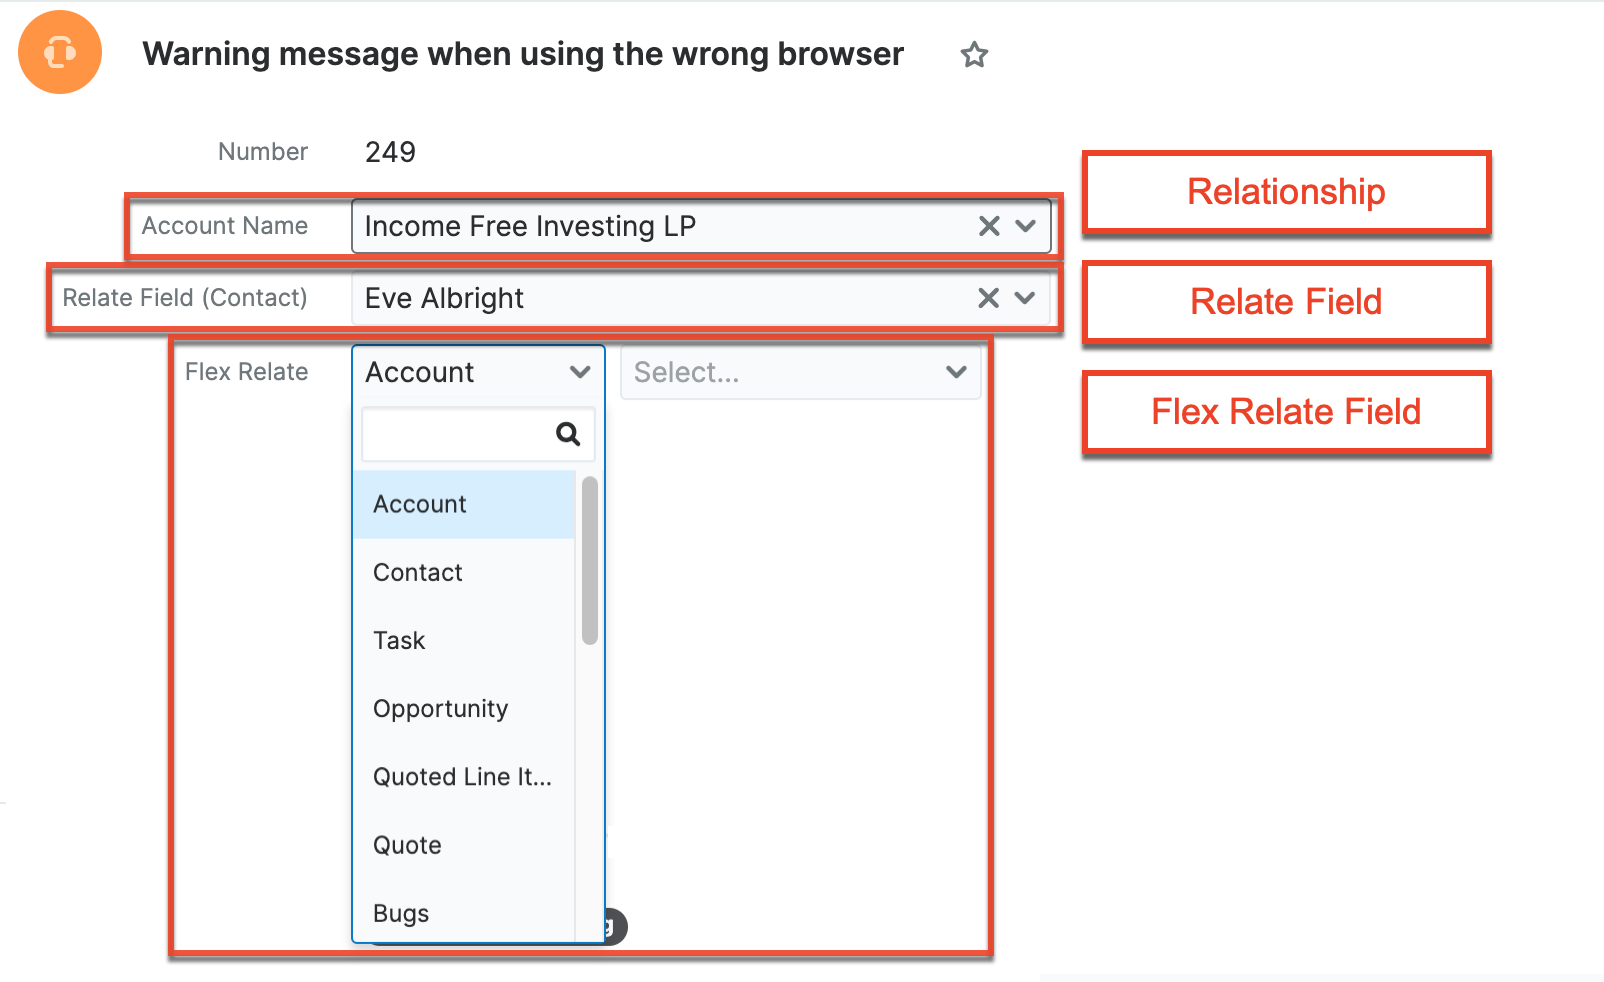Select Opportunity in the dropdown list
This screenshot has width=1604, height=982.
[440, 708]
